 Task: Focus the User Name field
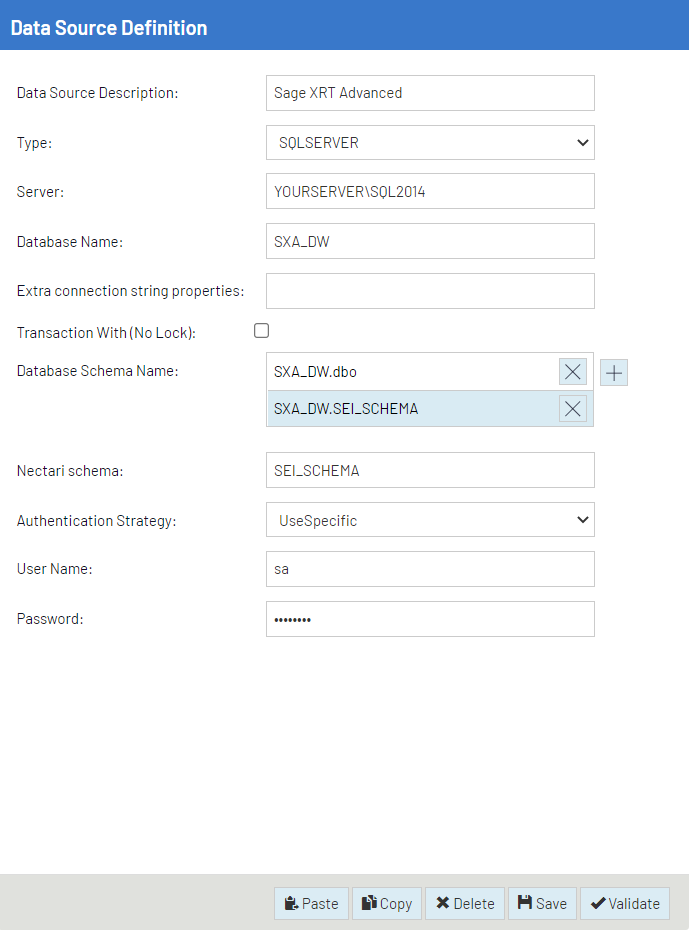[x=430, y=569]
